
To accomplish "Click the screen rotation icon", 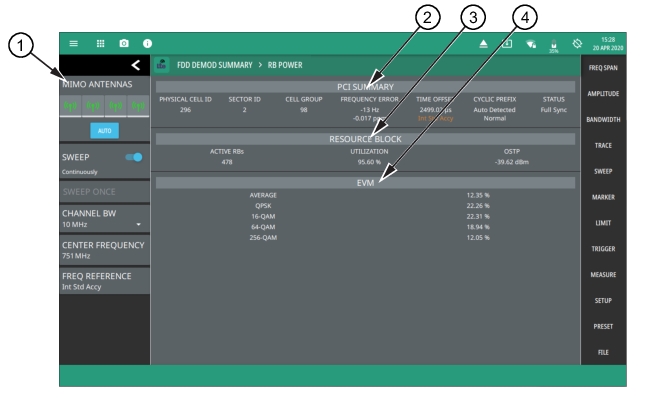I will coord(577,44).
